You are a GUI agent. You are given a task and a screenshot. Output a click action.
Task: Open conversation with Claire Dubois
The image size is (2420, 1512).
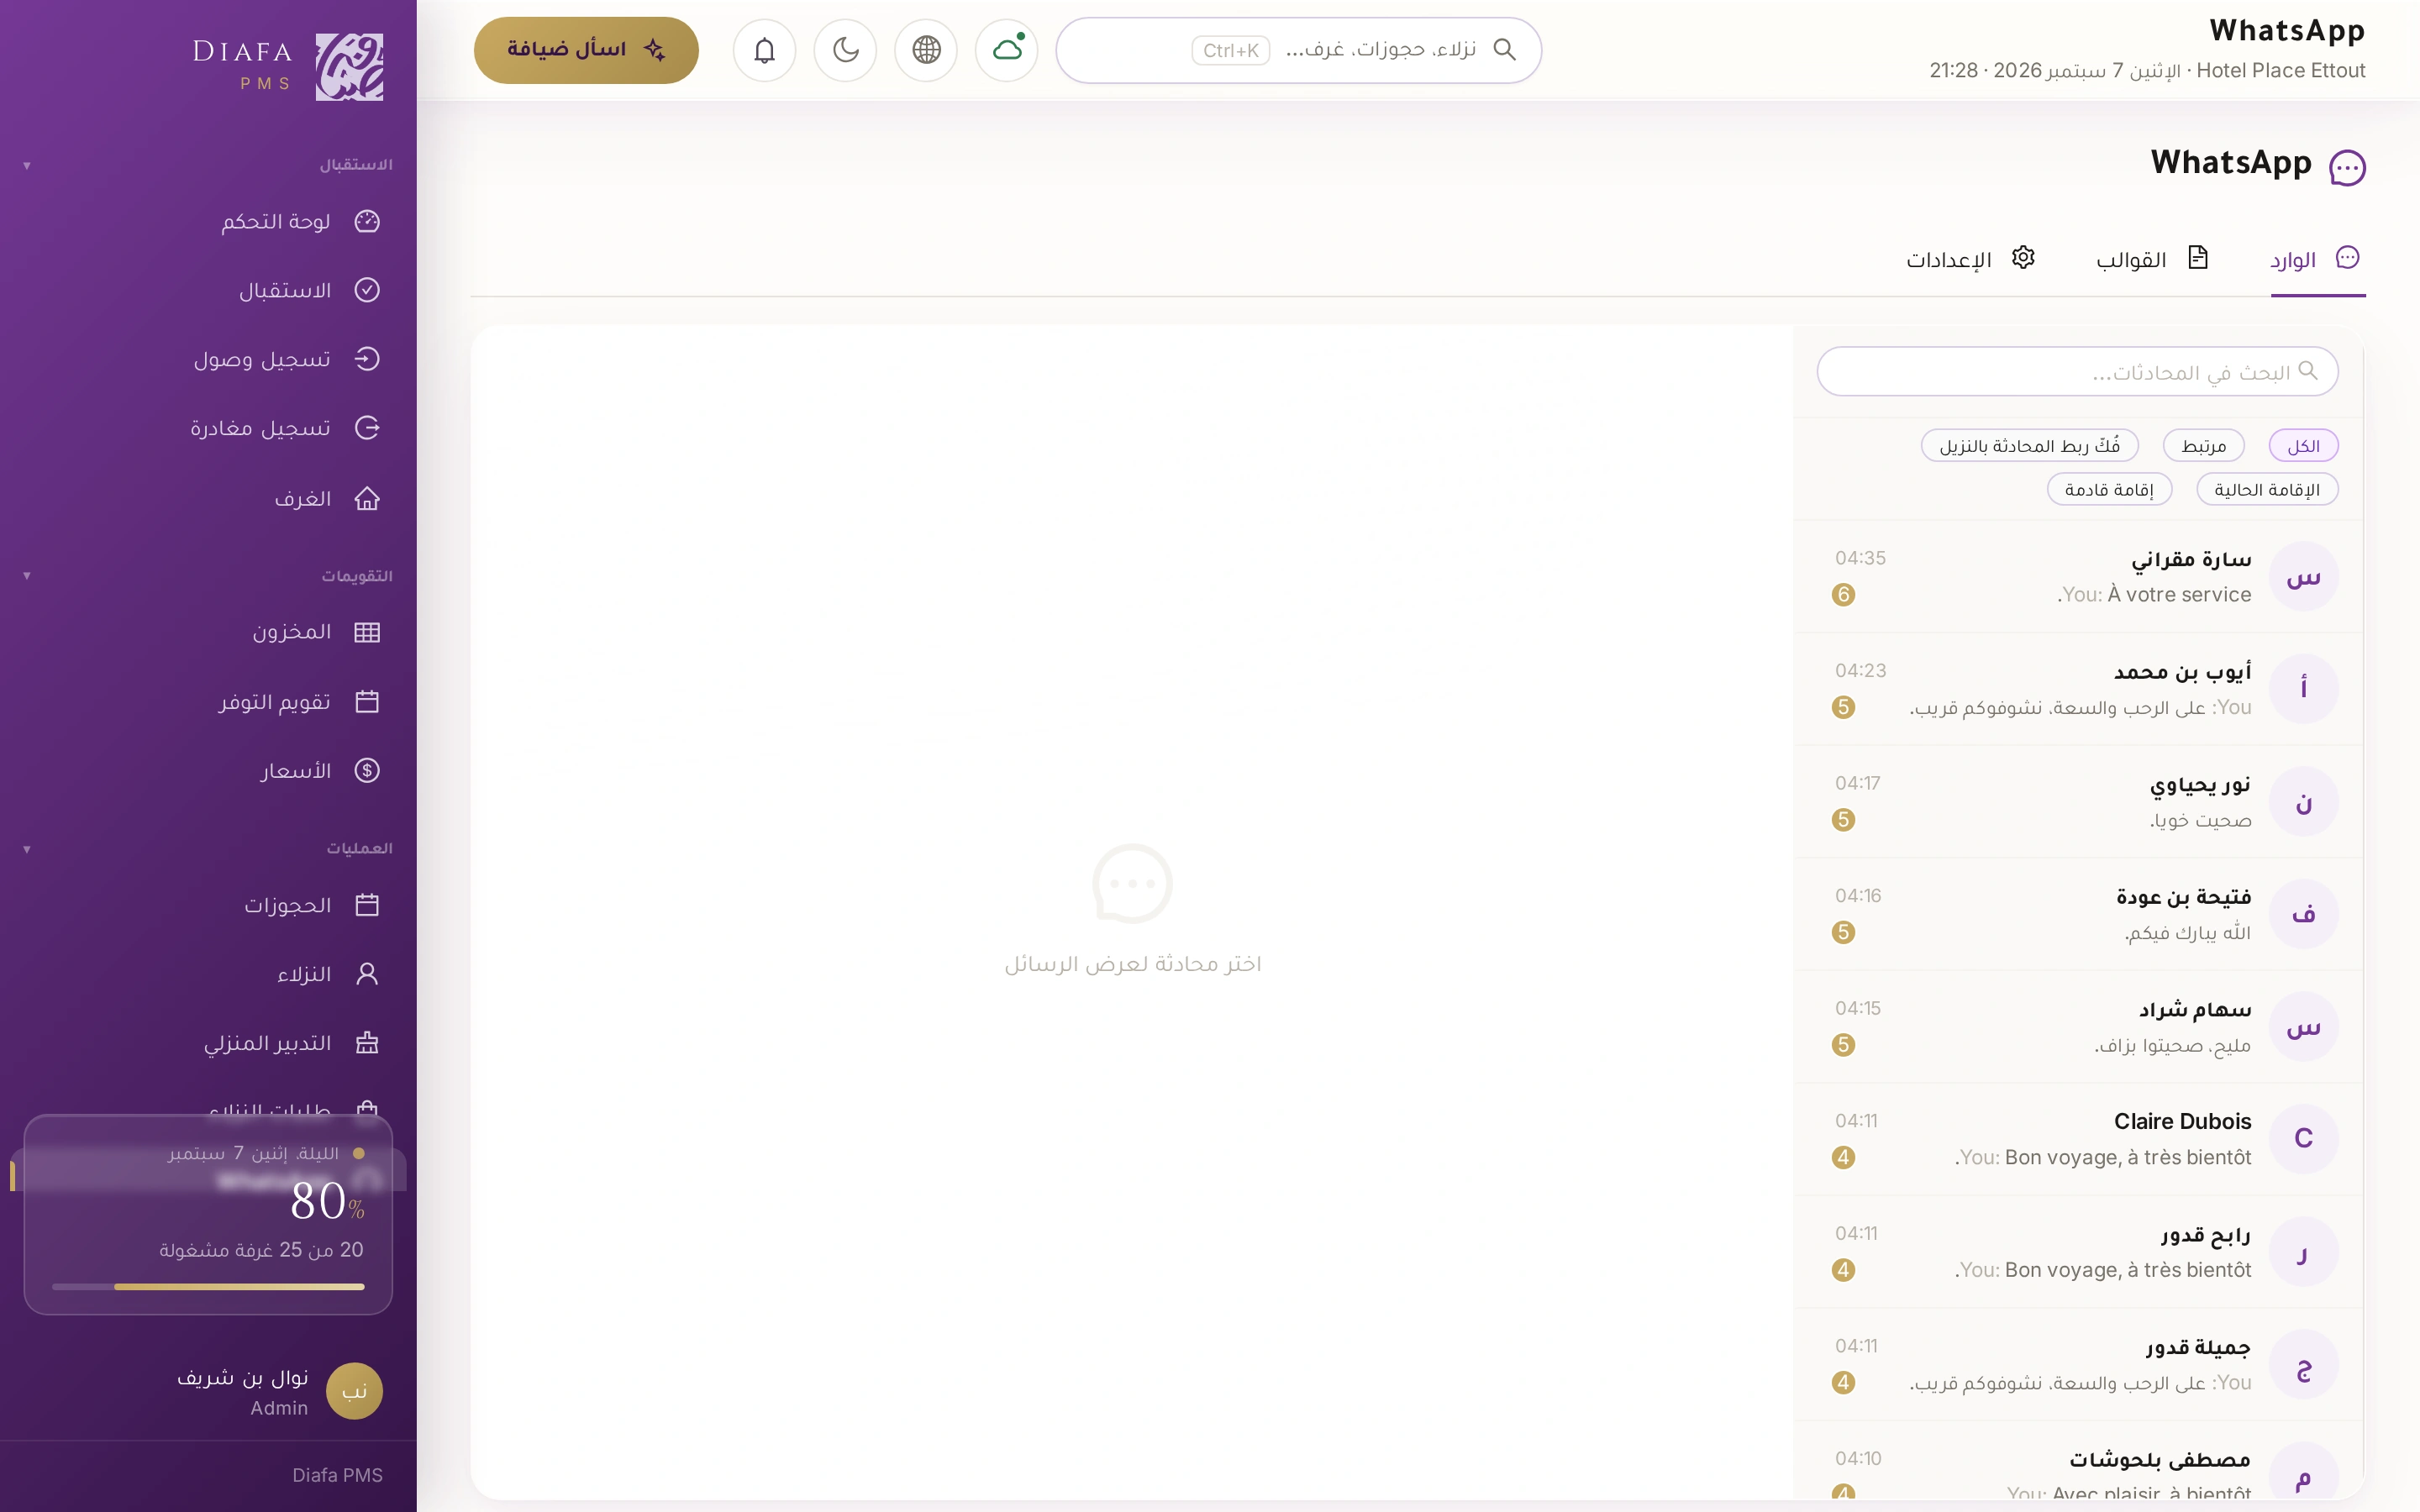coord(2078,1139)
